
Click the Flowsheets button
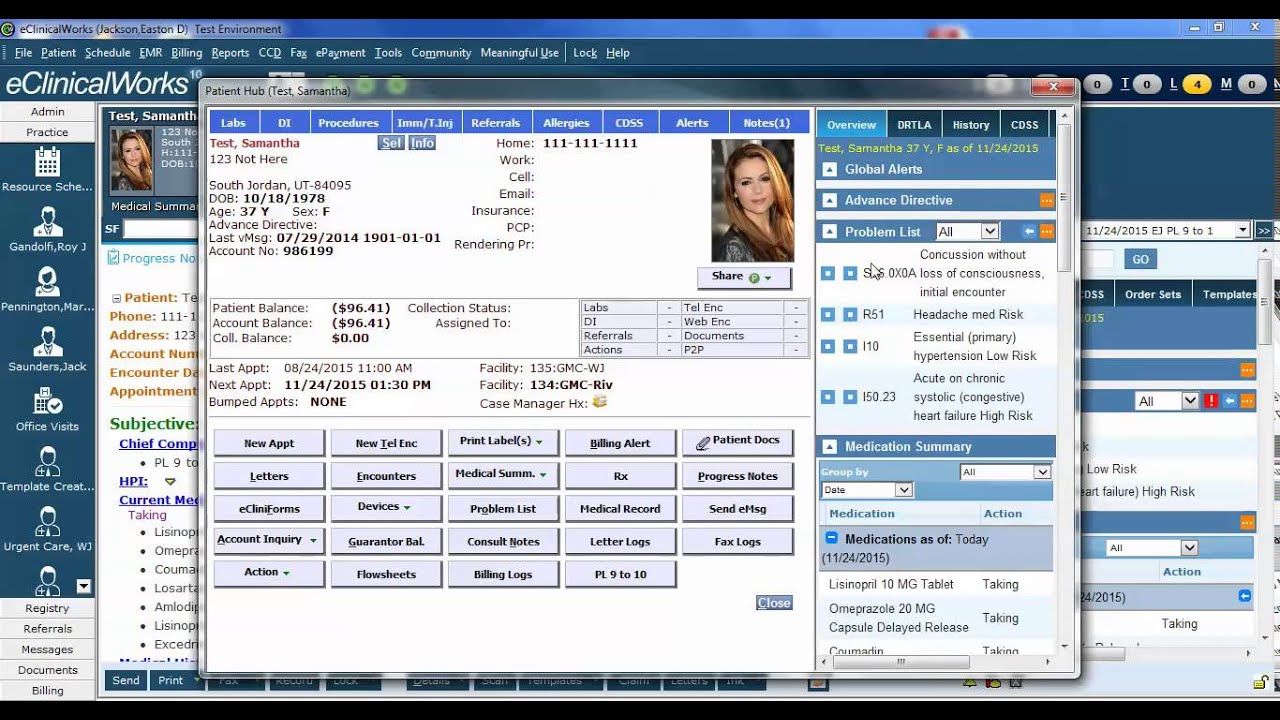pos(386,574)
